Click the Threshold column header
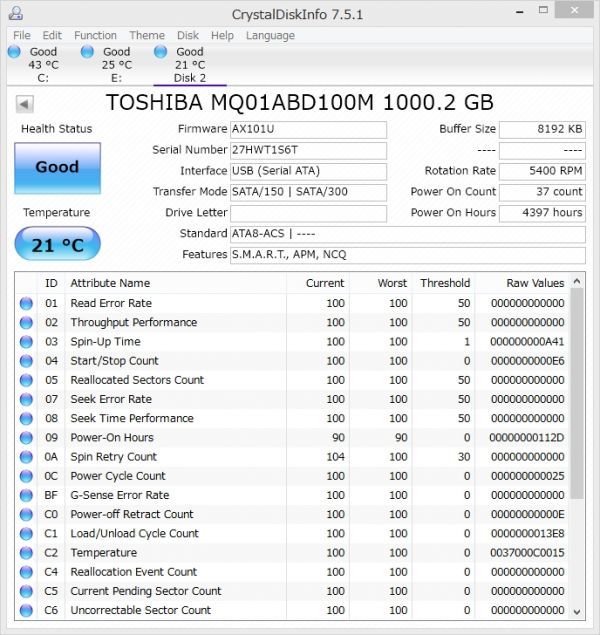 coord(443,283)
